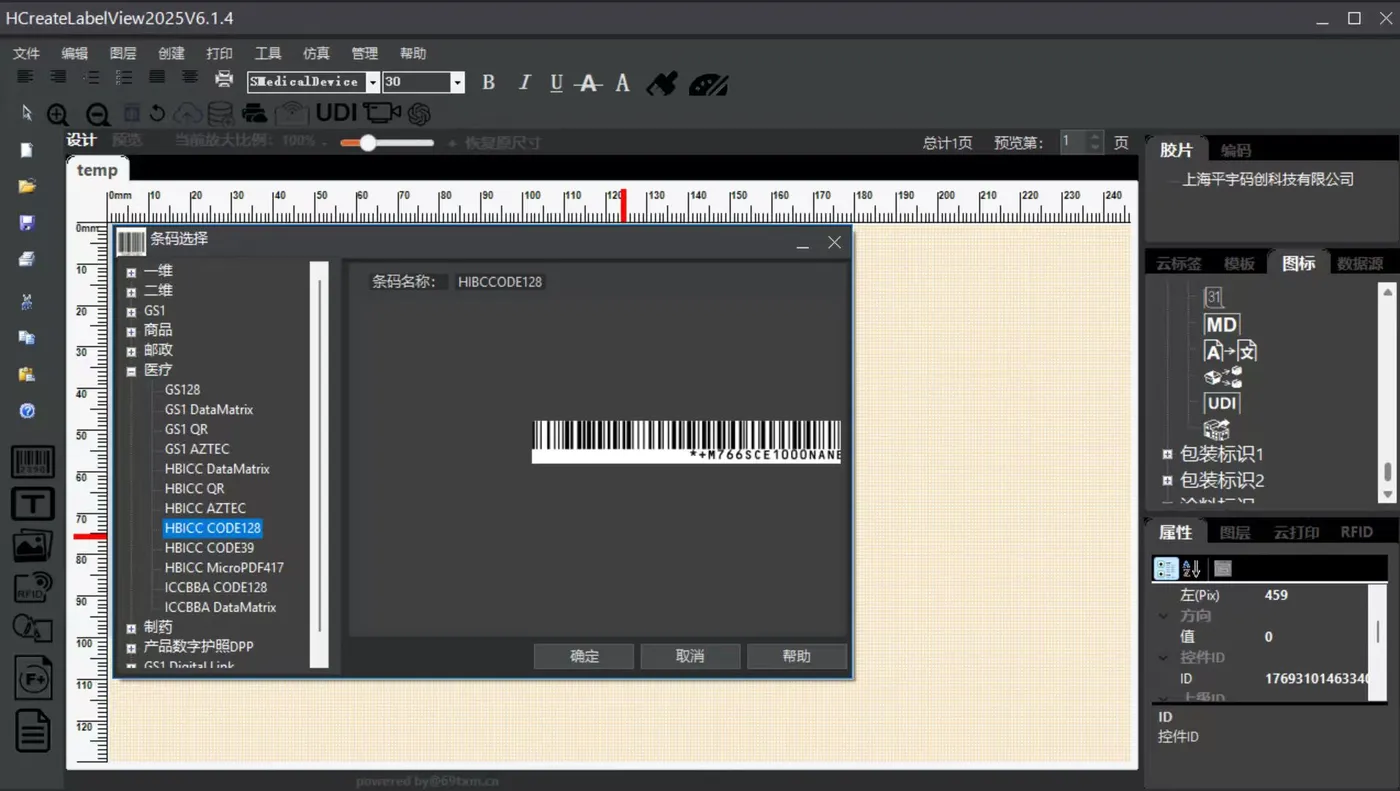Expand the 商品 barcode category

click(x=131, y=331)
